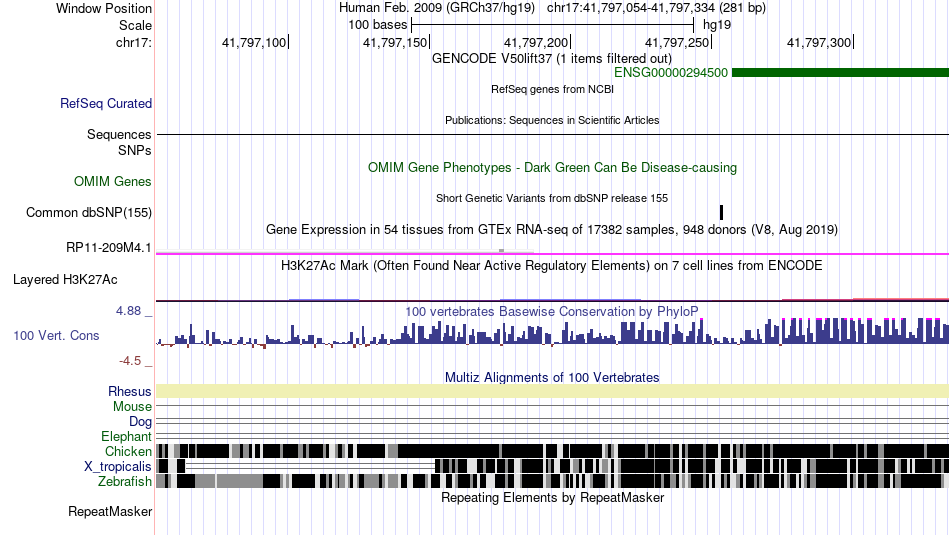This screenshot has width=950, height=535.
Task: Open the RefSeq Curated track label
Action: tap(106, 104)
